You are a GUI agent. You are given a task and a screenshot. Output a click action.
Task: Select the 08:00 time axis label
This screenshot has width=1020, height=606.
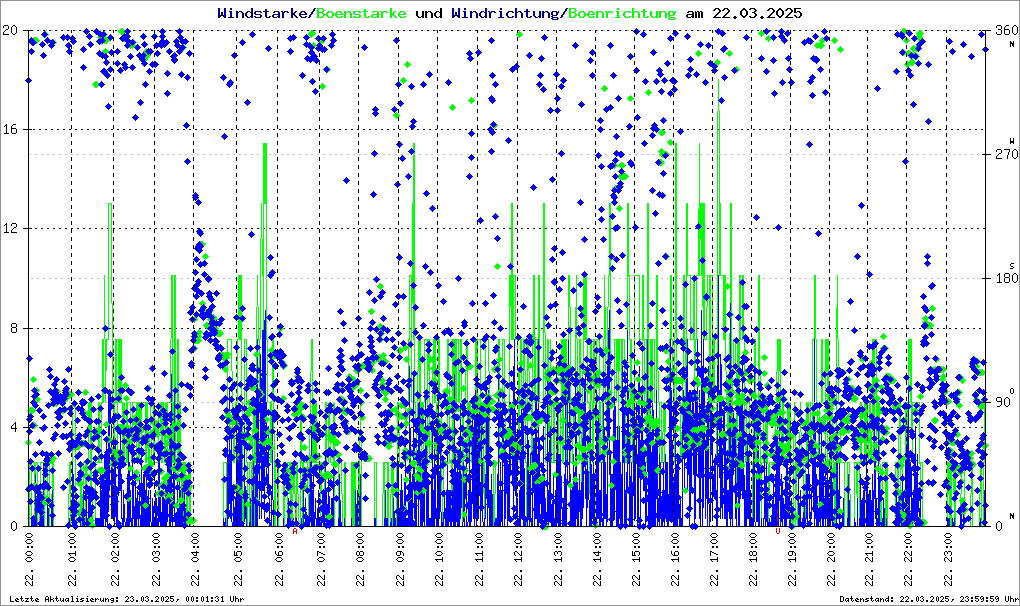tap(360, 559)
